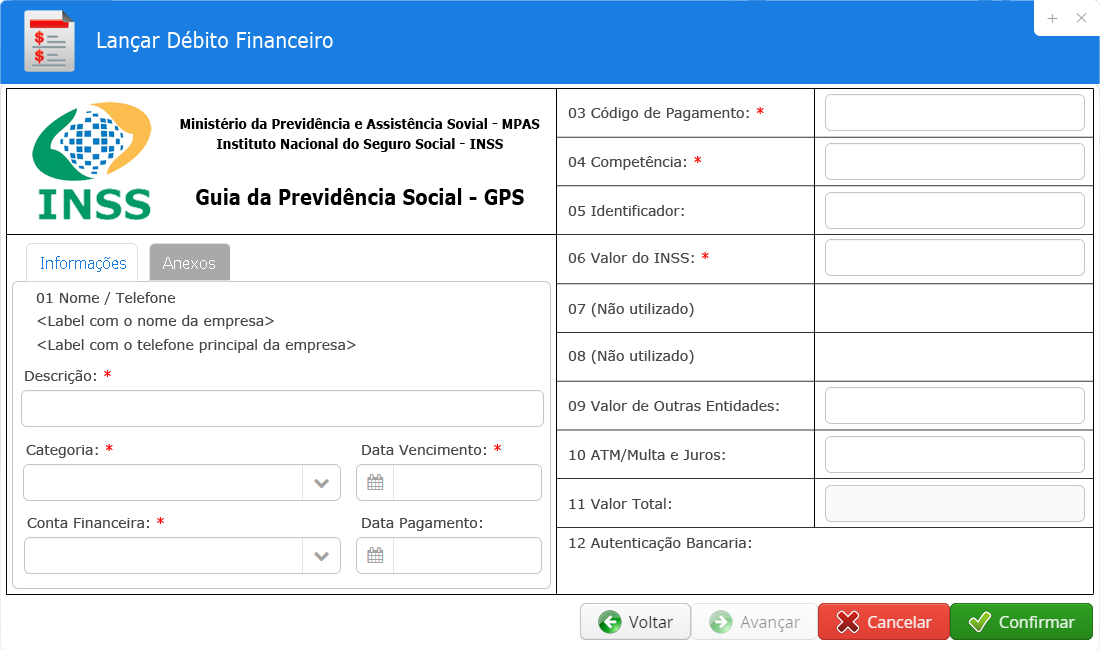Click the green arrow Voltar button
The width and height of the screenshot is (1100, 650).
coord(636,622)
